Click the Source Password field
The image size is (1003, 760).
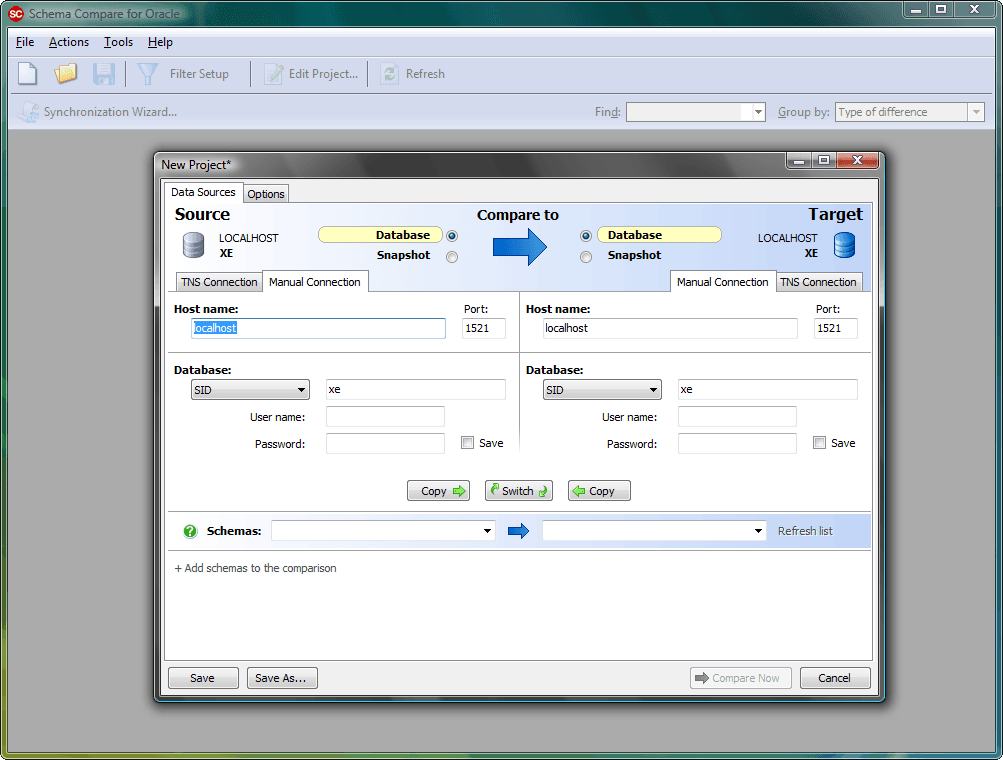click(385, 443)
